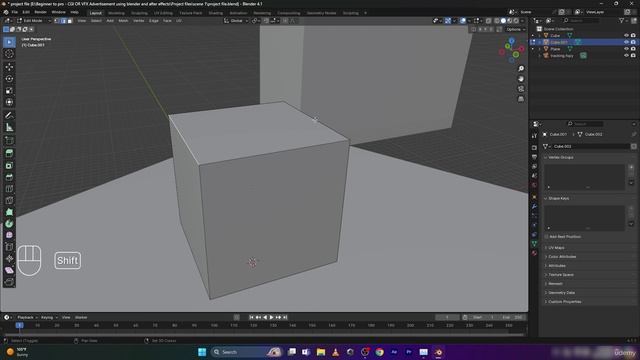
Task: Select the Extrude Region tool
Action: [9, 153]
